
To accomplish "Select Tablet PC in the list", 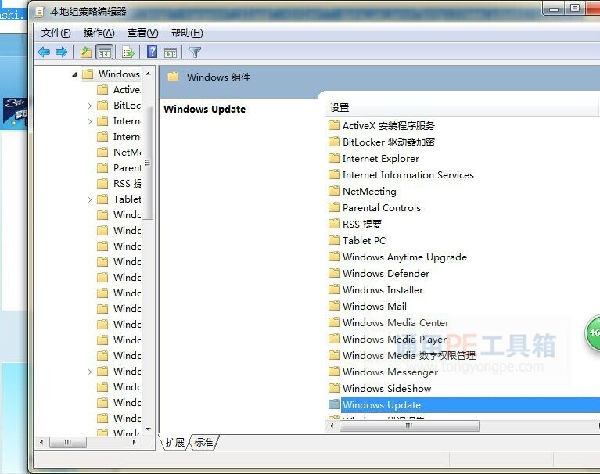I will (x=357, y=241).
